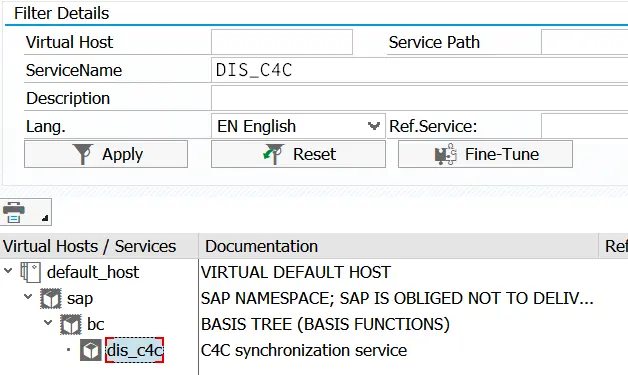Collapse the default_host tree node
This screenshot has height=375, width=628.
point(8,271)
